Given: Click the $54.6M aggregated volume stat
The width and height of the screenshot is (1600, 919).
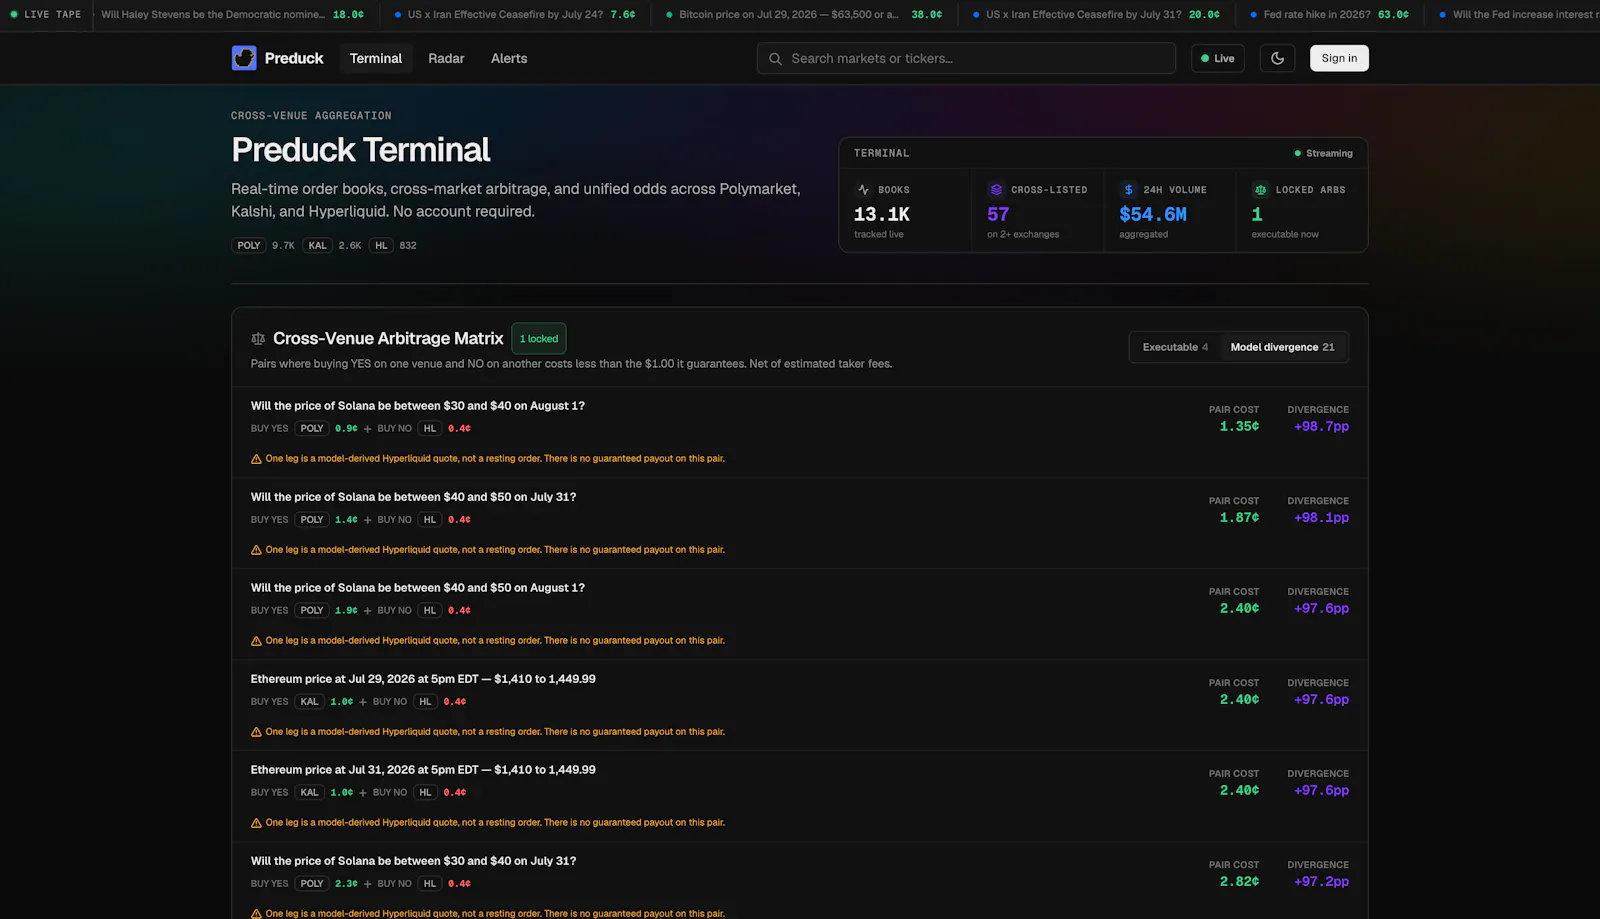Looking at the screenshot, I should 1153,215.
